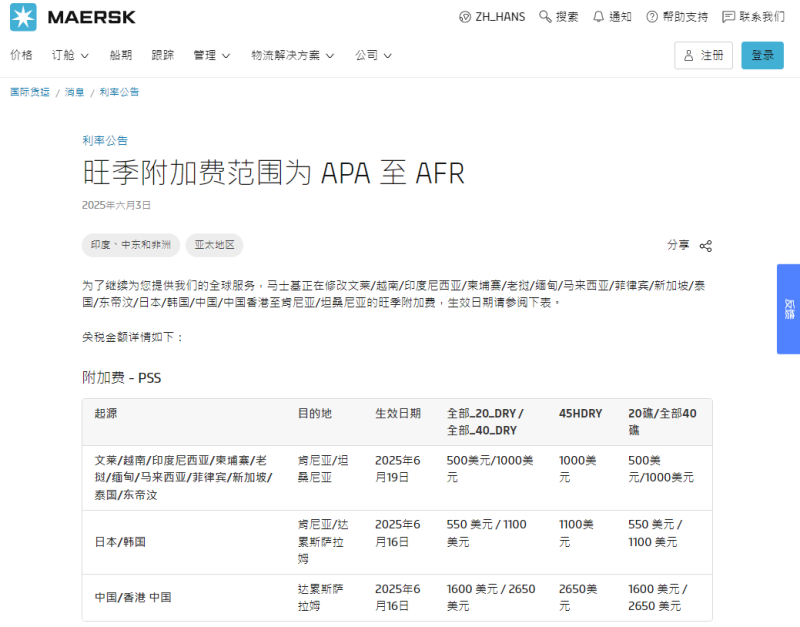Screen dimensions: 800x627
Task: Click the 通知 notifications label
Action: [620, 17]
